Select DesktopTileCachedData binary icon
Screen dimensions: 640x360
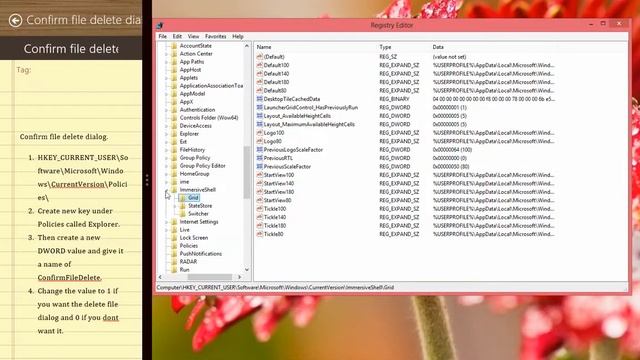[260, 99]
